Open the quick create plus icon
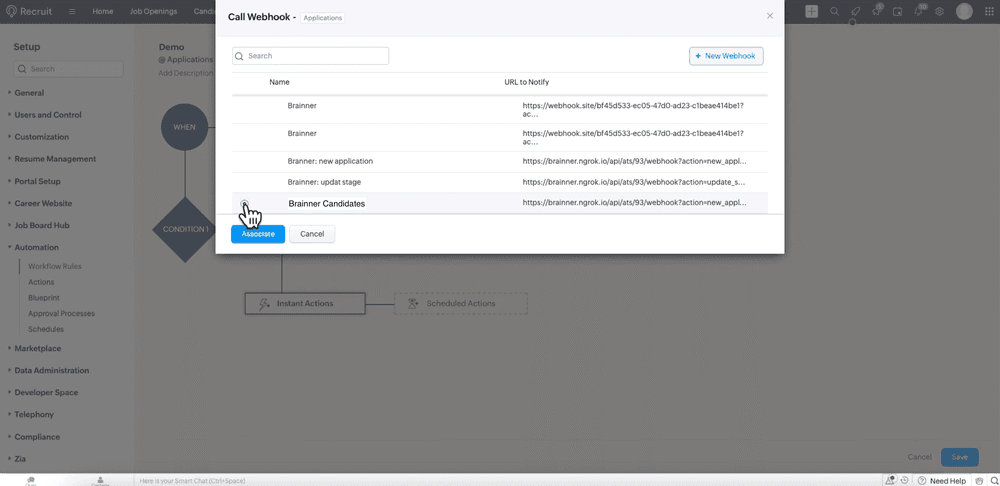This screenshot has height=486, width=1000. click(x=811, y=11)
